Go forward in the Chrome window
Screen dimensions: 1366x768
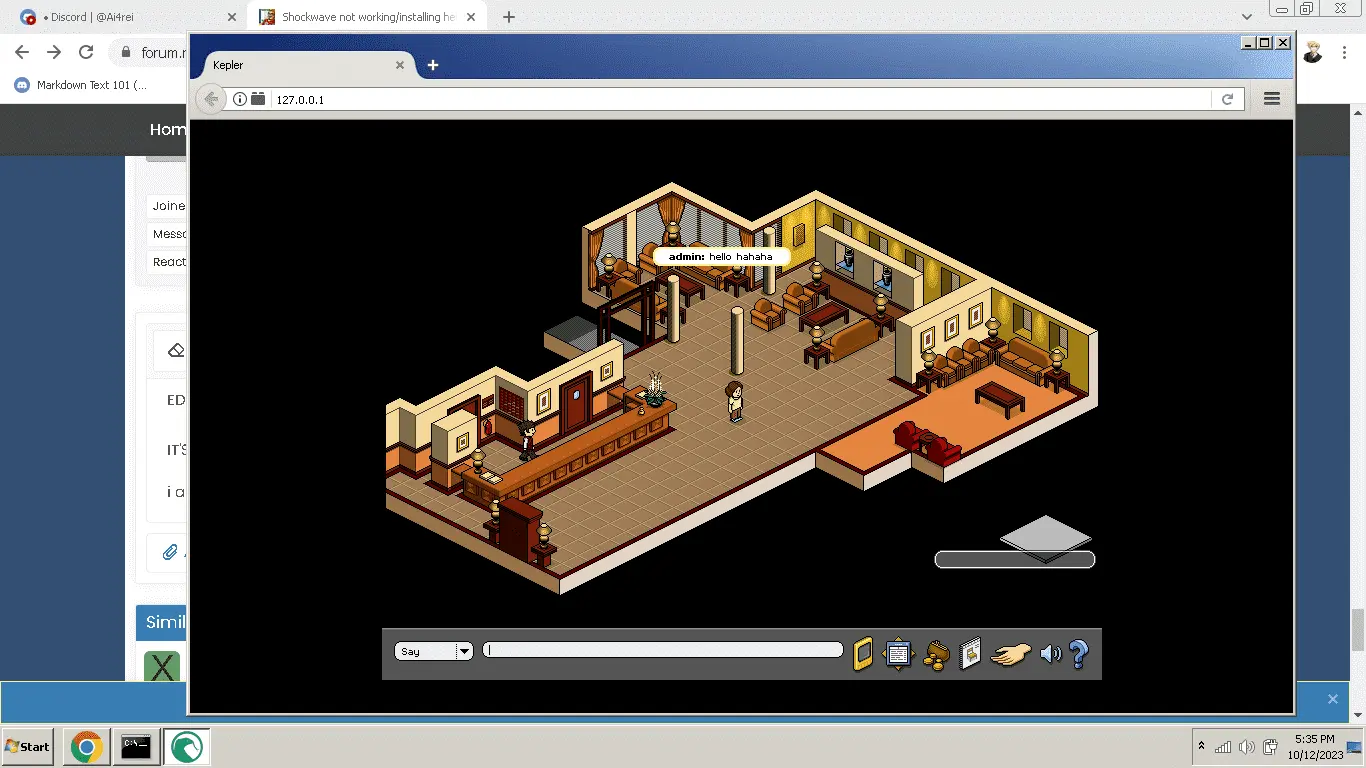[54, 52]
